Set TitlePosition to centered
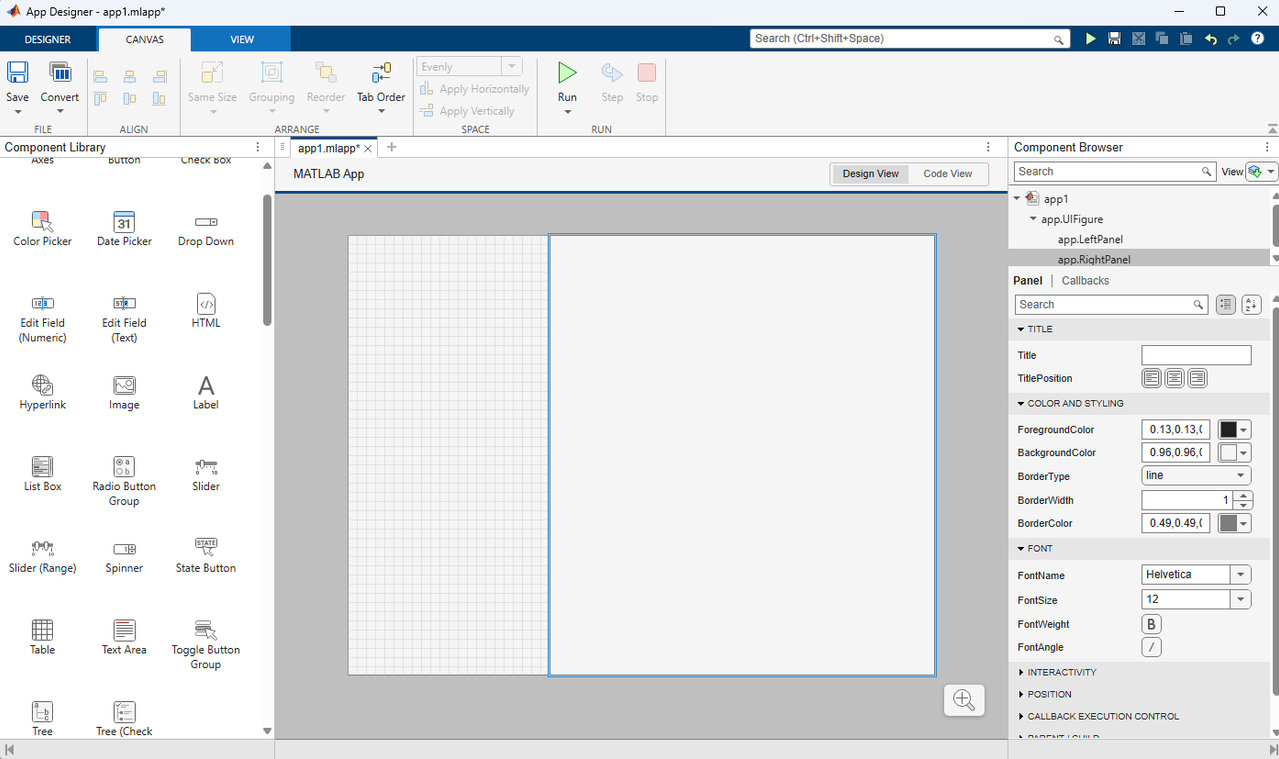 pos(1175,378)
